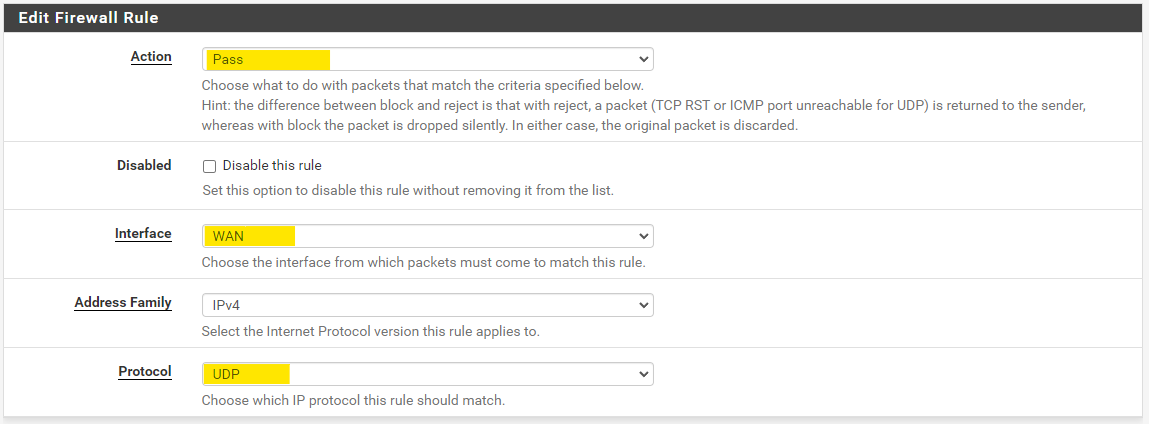Viewport: 1149px width, 424px height.
Task: Click the chevron arrow of Action select
Action: click(643, 59)
